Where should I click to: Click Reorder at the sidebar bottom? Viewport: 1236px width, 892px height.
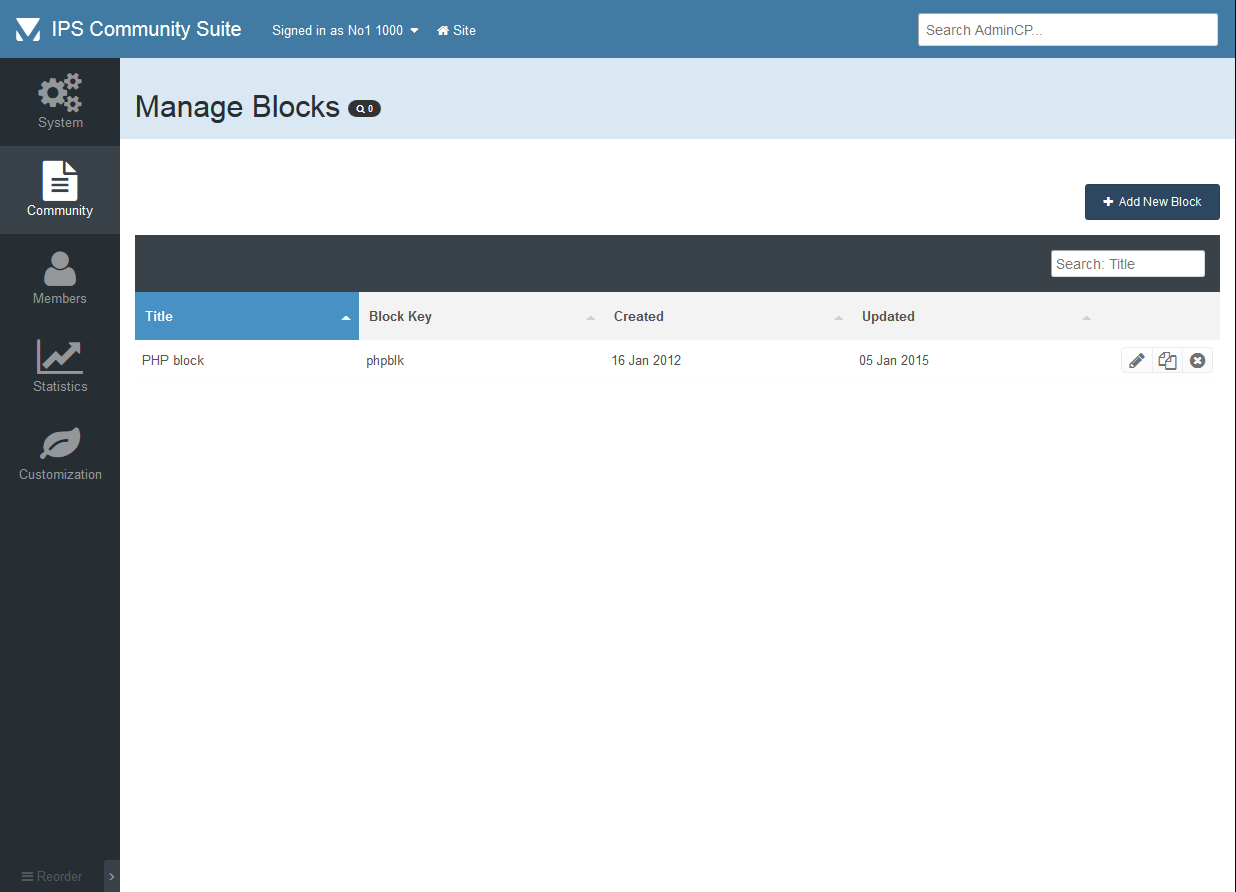[x=52, y=876]
